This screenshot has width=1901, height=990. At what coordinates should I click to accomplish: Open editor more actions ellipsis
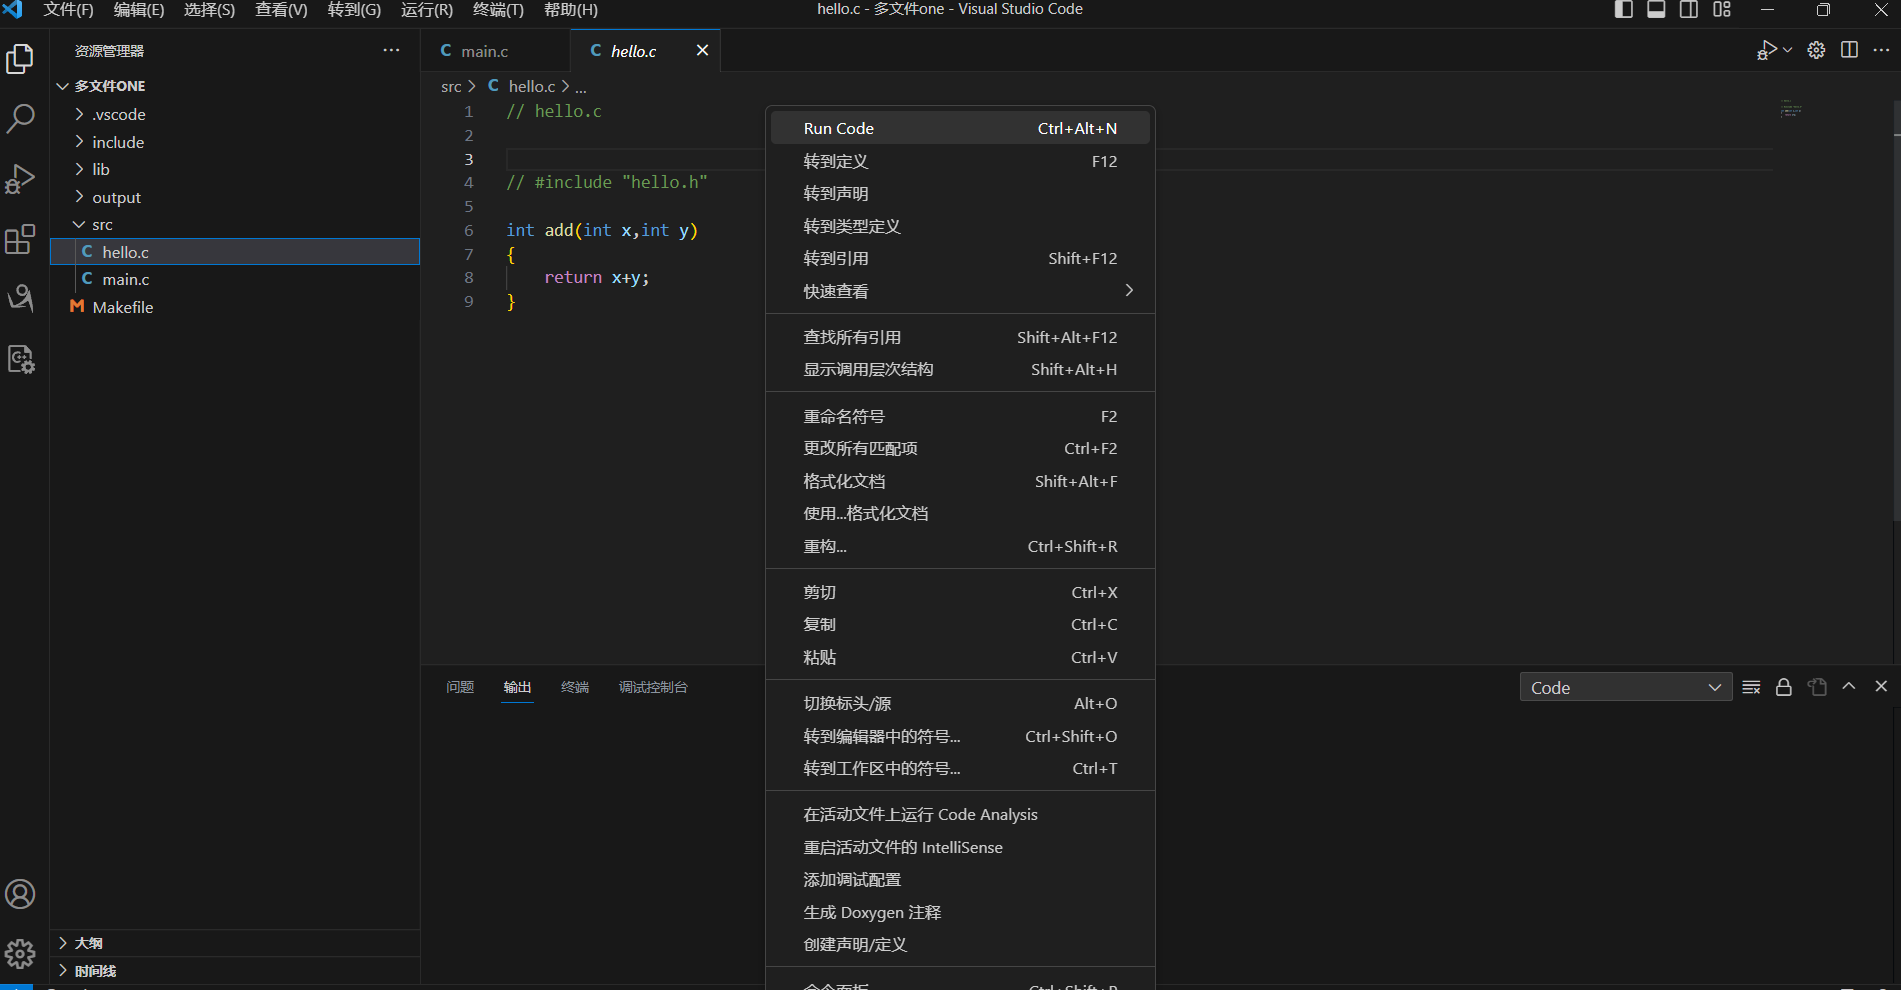pos(1881,50)
